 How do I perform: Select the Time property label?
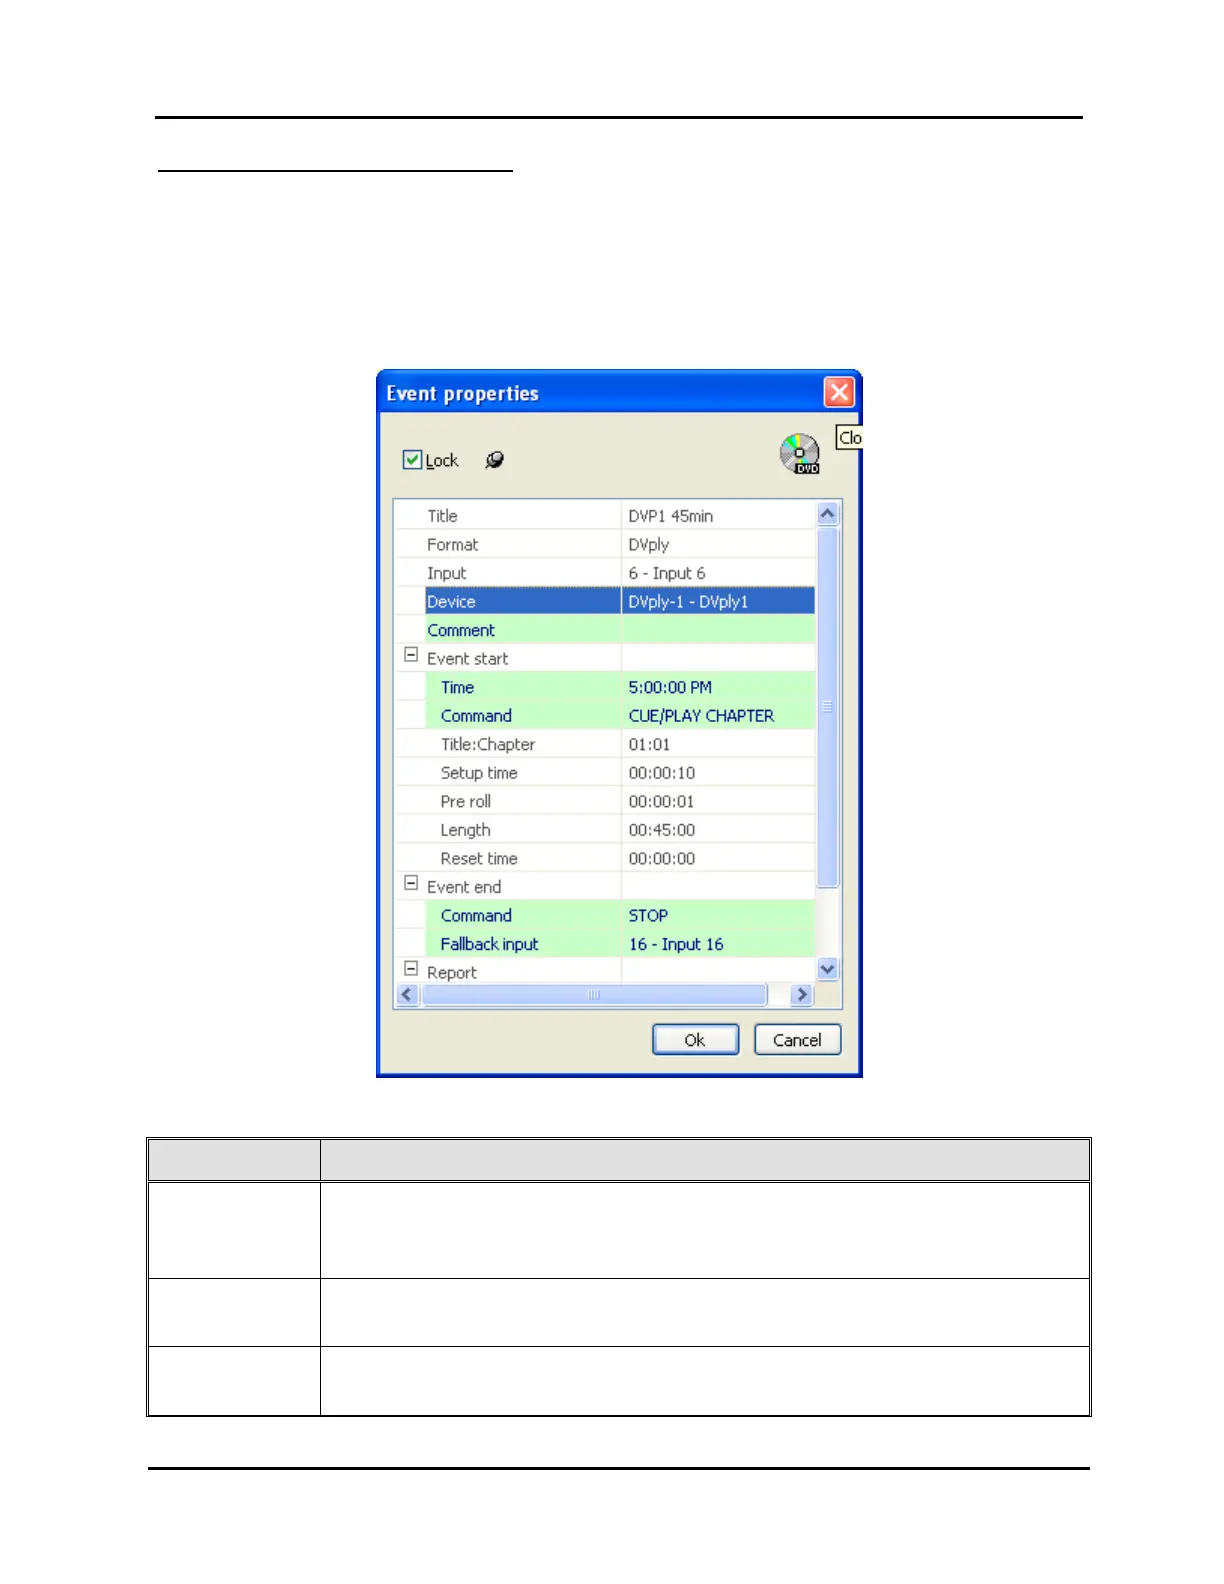[x=457, y=688]
